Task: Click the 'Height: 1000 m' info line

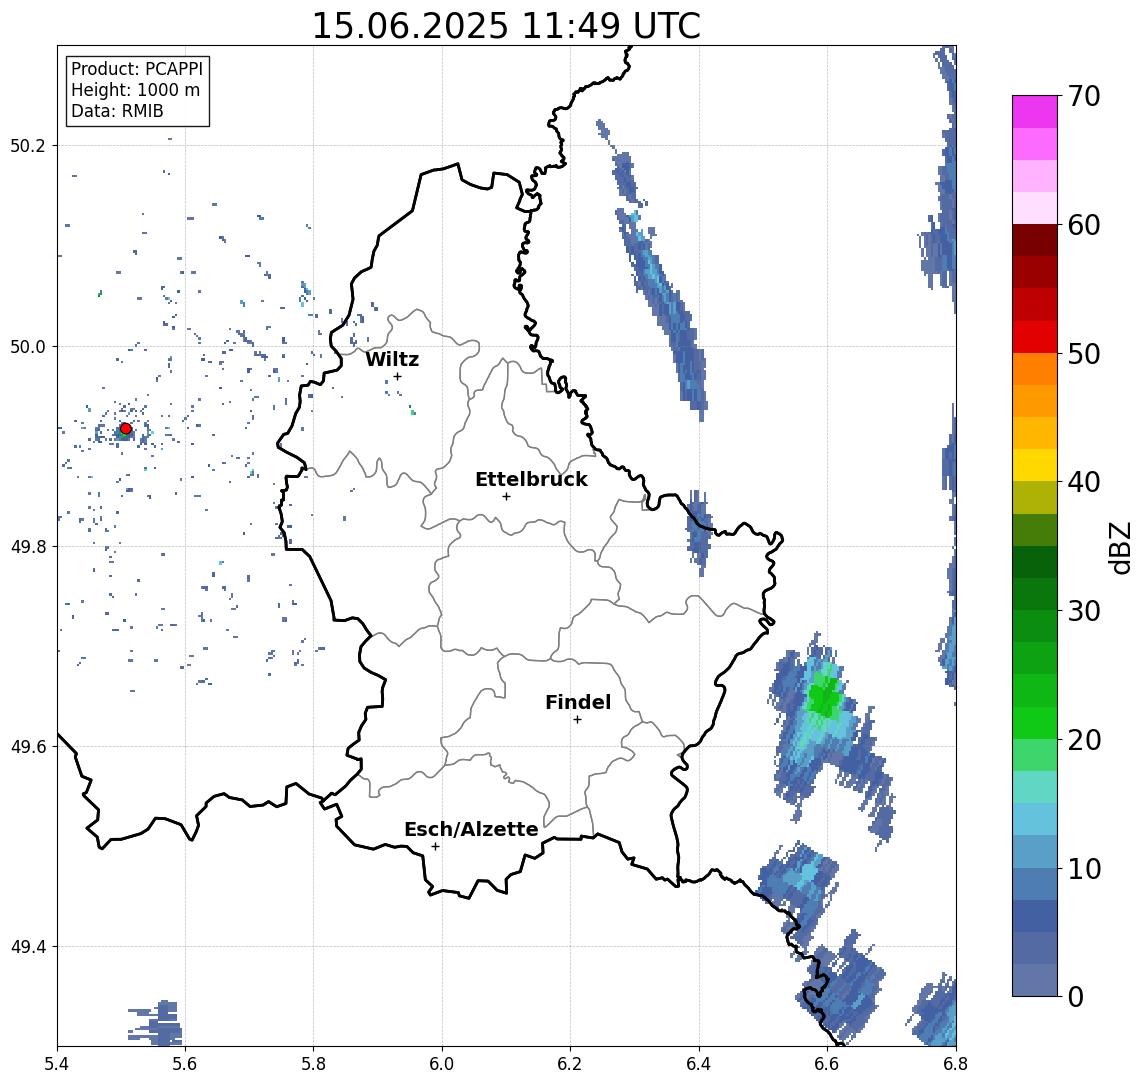Action: pyautogui.click(x=135, y=90)
